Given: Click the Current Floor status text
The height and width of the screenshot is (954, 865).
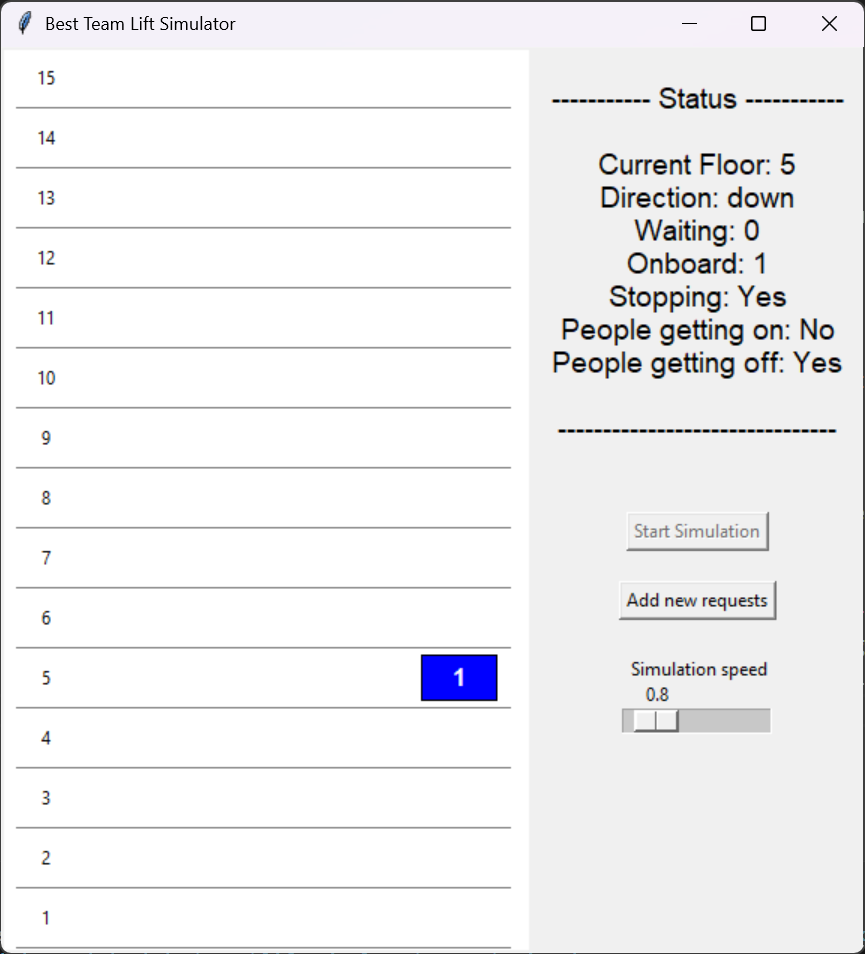Looking at the screenshot, I should coord(696,164).
